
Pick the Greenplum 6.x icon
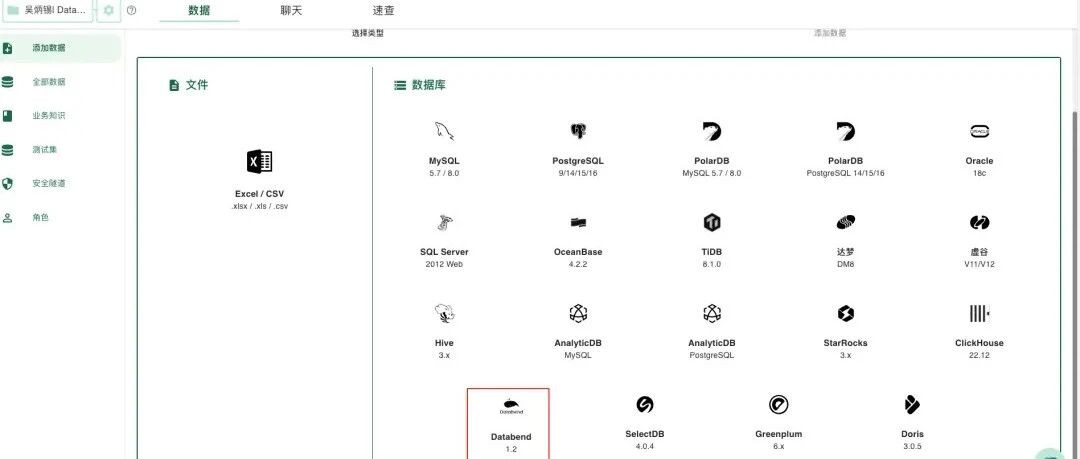[778, 405]
